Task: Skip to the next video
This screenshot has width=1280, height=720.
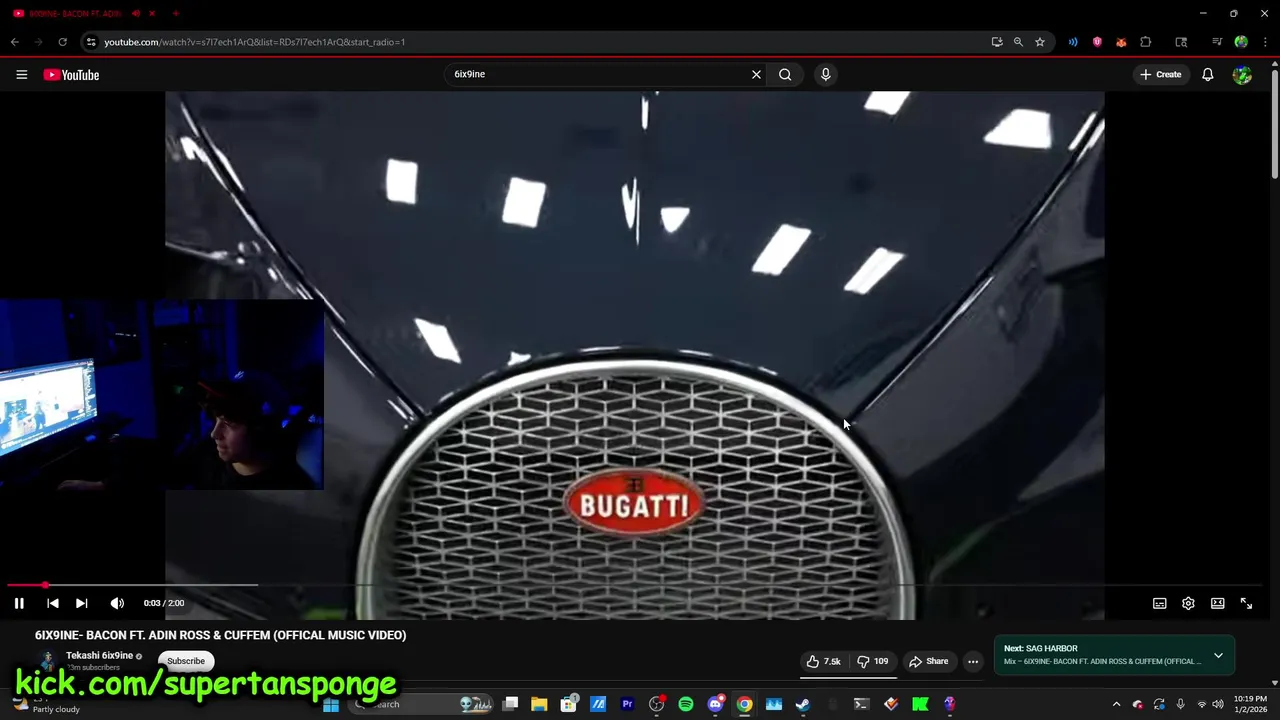Action: tap(82, 603)
